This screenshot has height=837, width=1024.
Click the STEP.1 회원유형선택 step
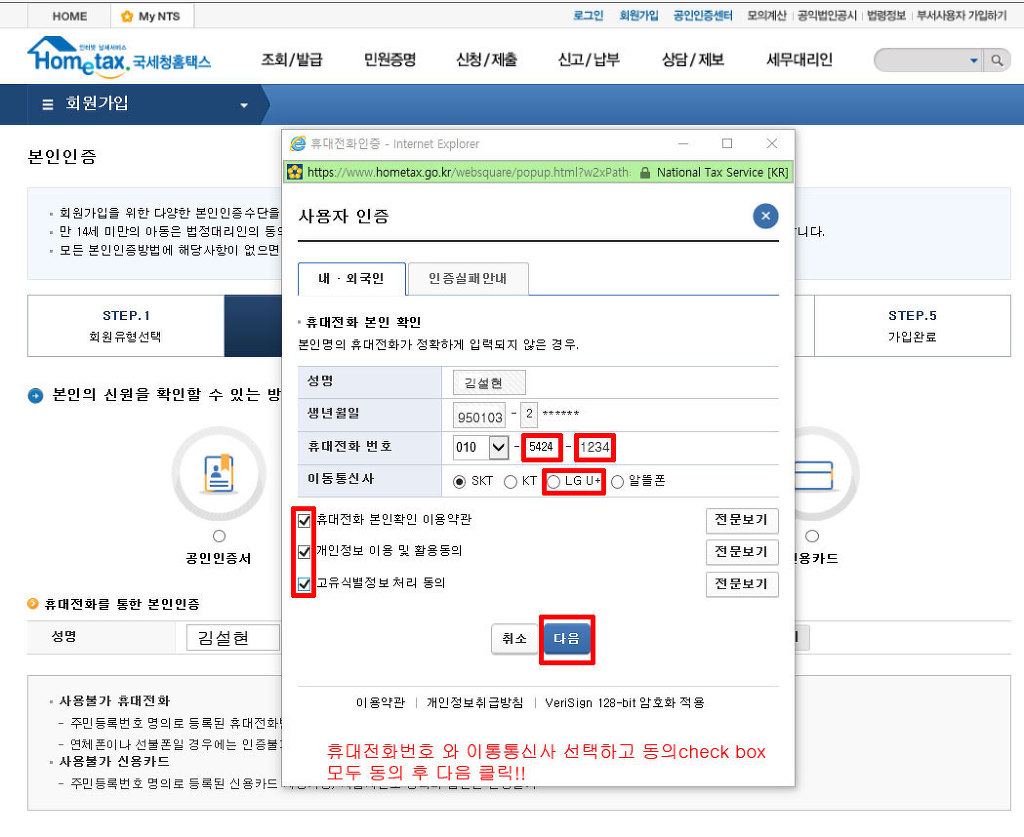pos(125,326)
